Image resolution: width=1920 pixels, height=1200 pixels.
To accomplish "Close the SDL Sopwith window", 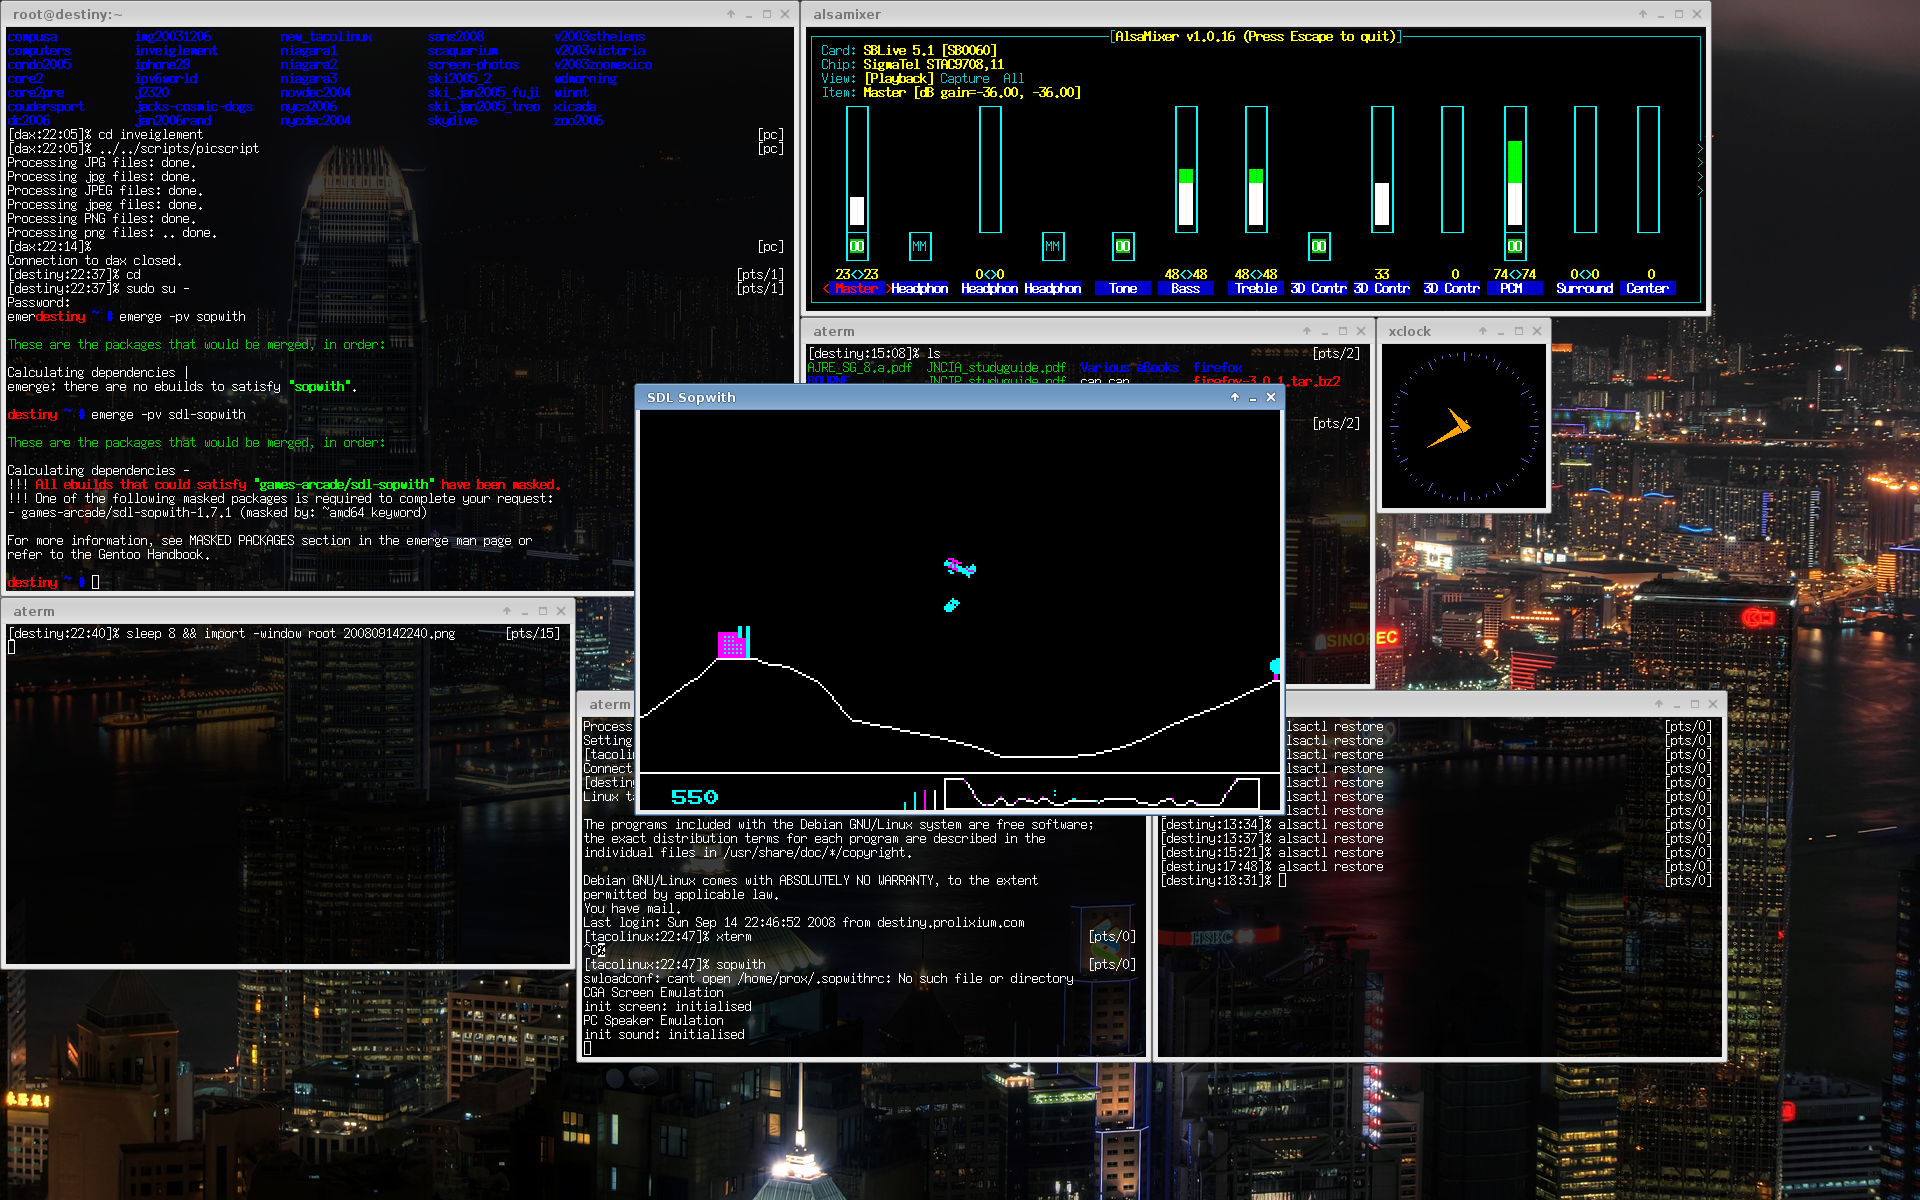I will tap(1271, 397).
